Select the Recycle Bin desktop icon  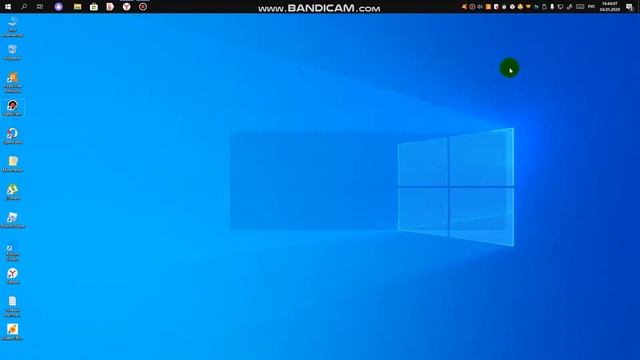coord(12,52)
